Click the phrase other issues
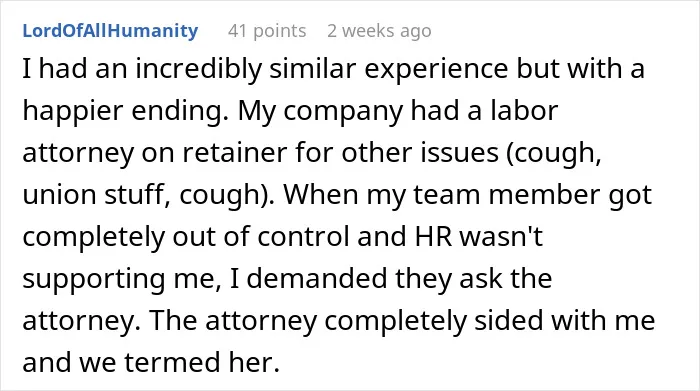The width and height of the screenshot is (700, 391). click(420, 152)
